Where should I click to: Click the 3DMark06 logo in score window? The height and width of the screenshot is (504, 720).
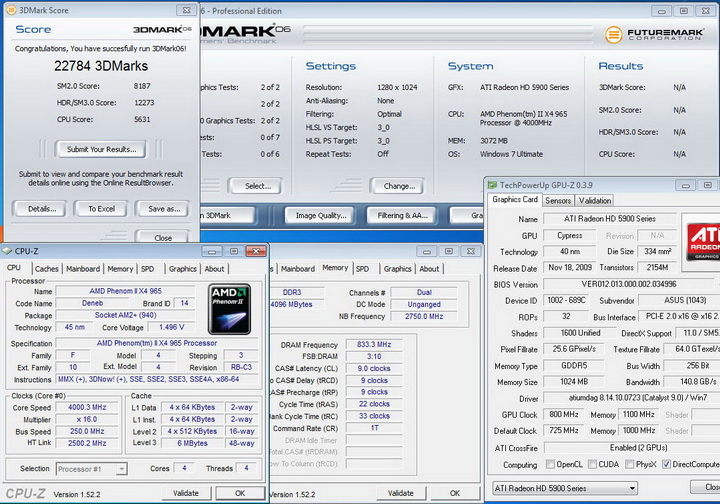pyautogui.click(x=162, y=30)
